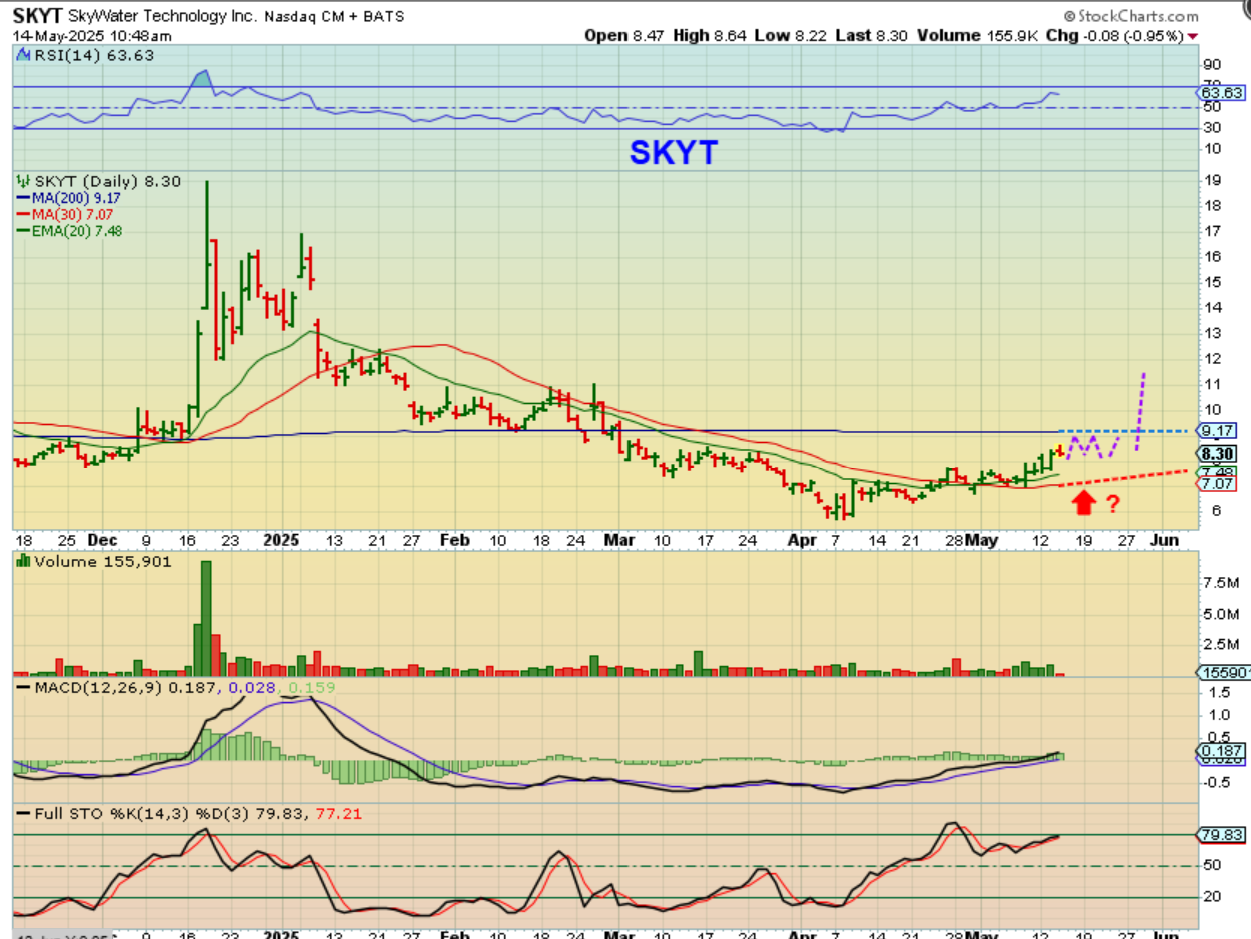This screenshot has width=1251, height=939.
Task: Click the stochastic line icon in legend
Action: 24,814
